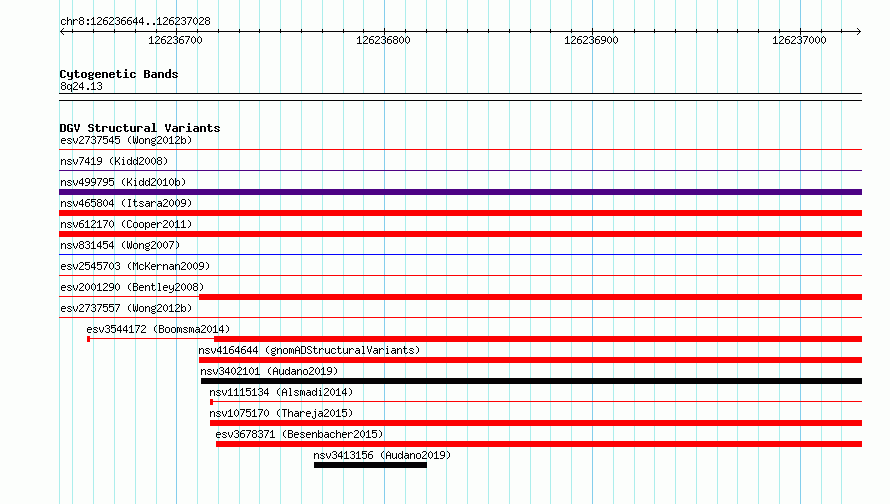Select nsv465804 (Itsara2009) label

click(x=126, y=203)
